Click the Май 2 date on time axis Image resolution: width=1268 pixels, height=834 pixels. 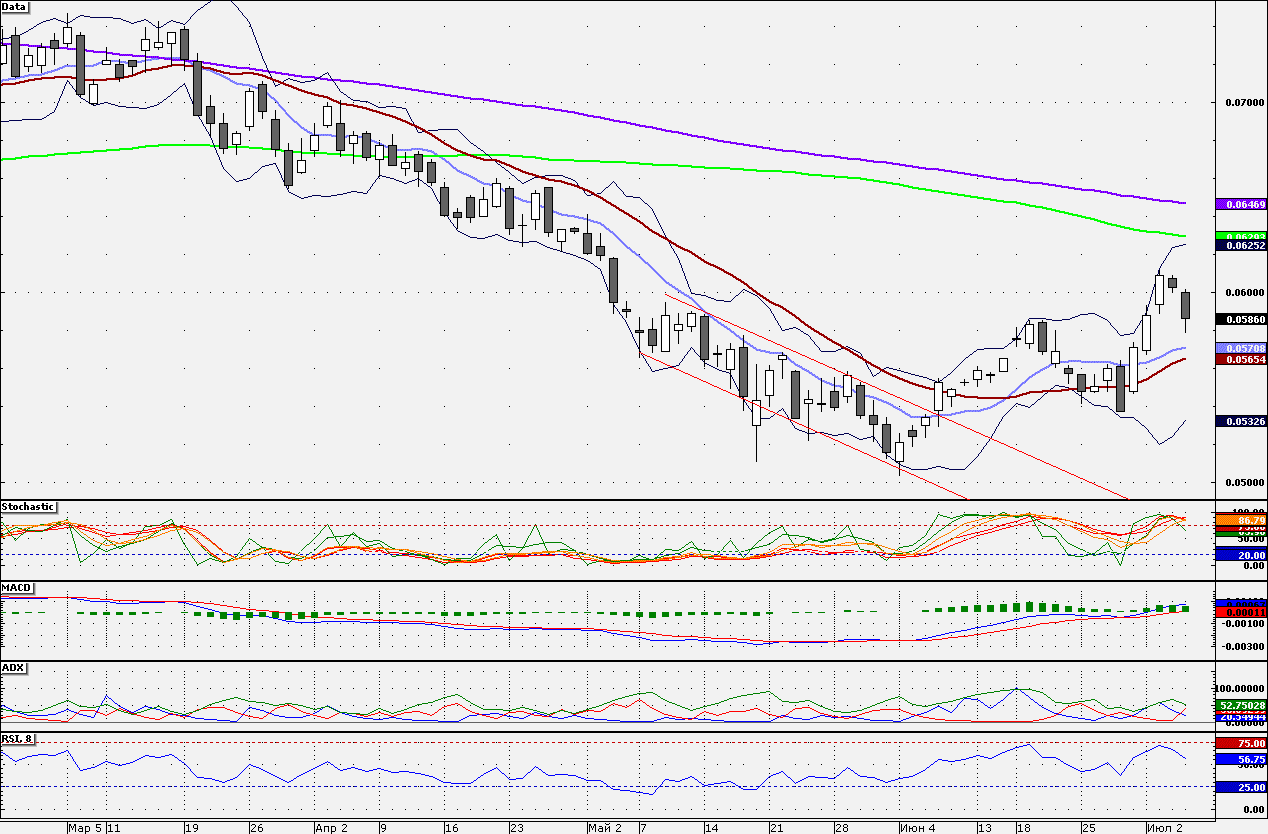tap(604, 828)
